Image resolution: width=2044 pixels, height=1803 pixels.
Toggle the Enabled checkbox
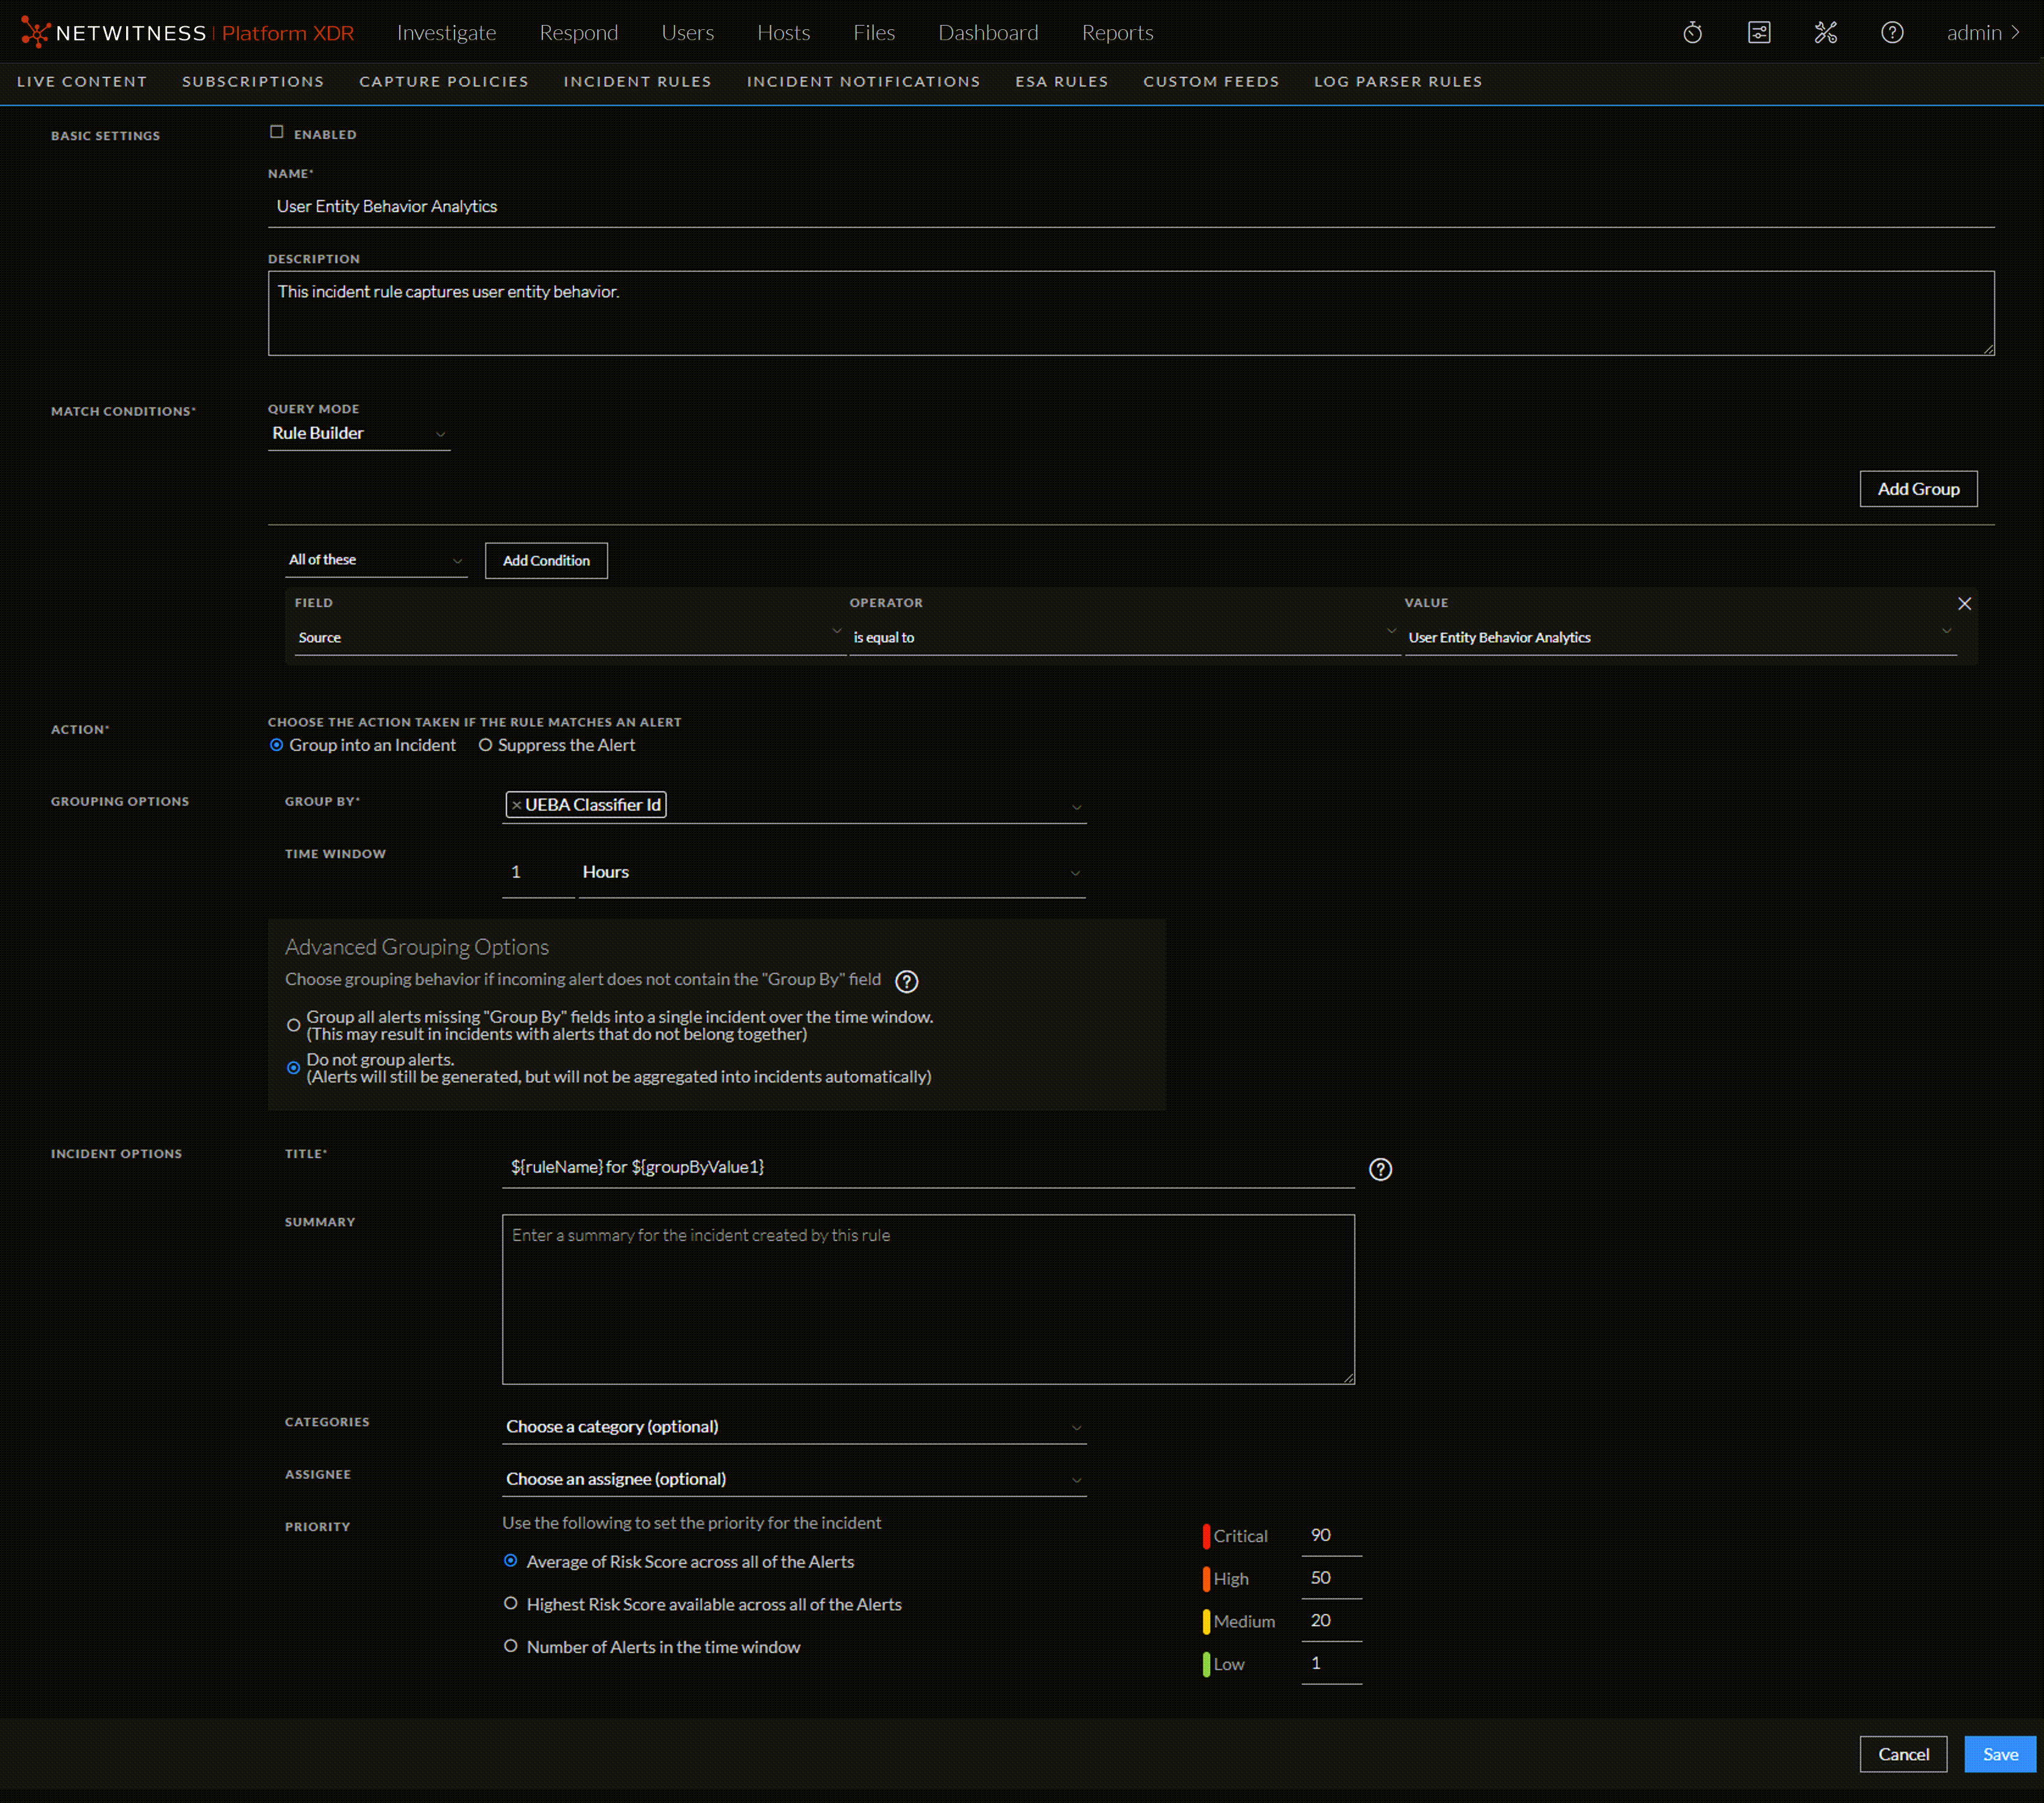click(277, 132)
